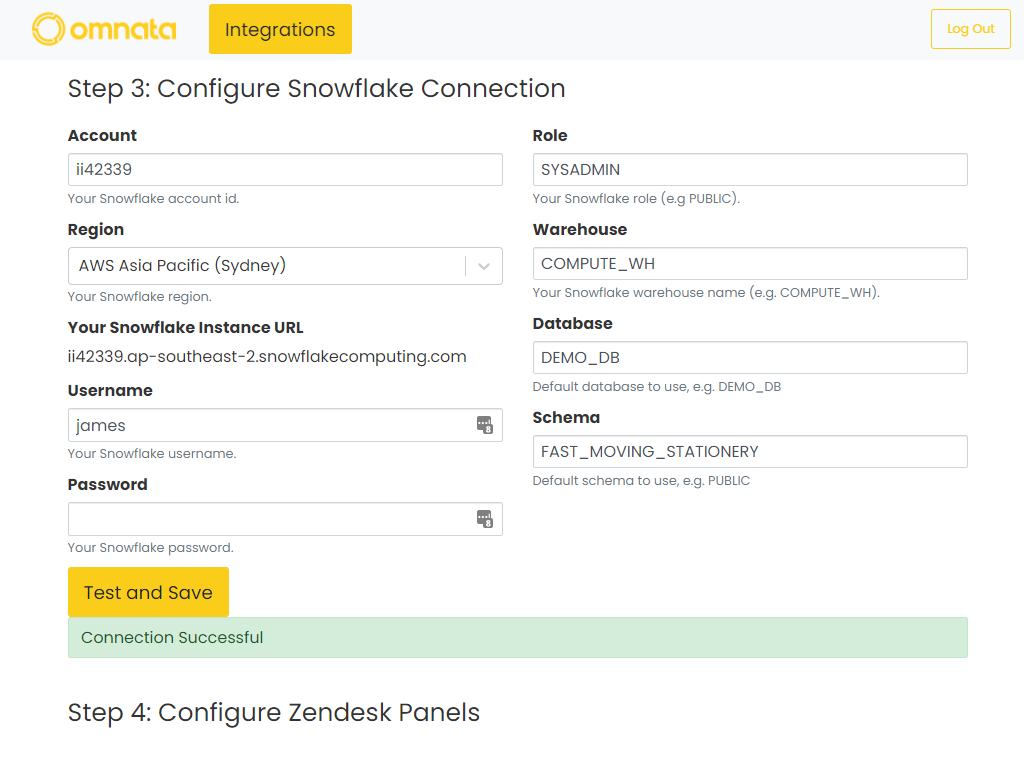The width and height of the screenshot is (1024, 768).
Task: Click the 'Step 4: Configure Zendesk Panels' heading
Action: tap(274, 712)
